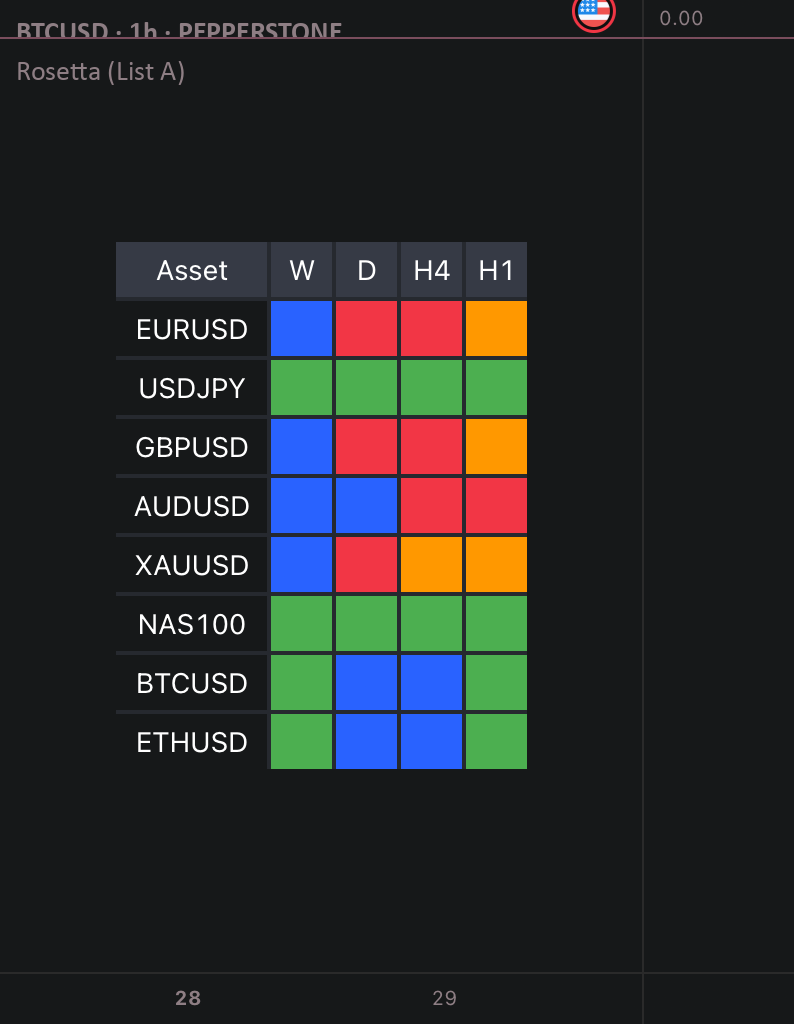Click the 29 date on time axis
The image size is (794, 1024).
click(x=445, y=998)
